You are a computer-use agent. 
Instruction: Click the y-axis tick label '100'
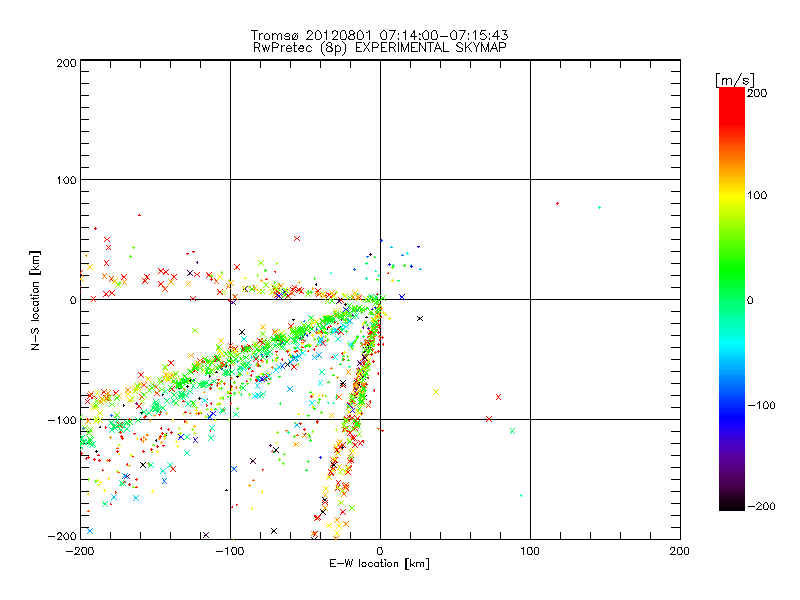click(x=66, y=180)
